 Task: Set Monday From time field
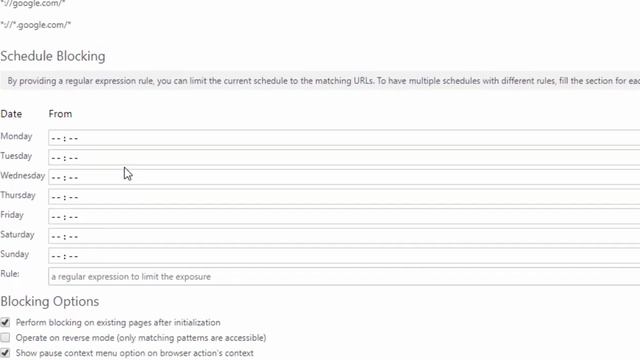(x=344, y=138)
